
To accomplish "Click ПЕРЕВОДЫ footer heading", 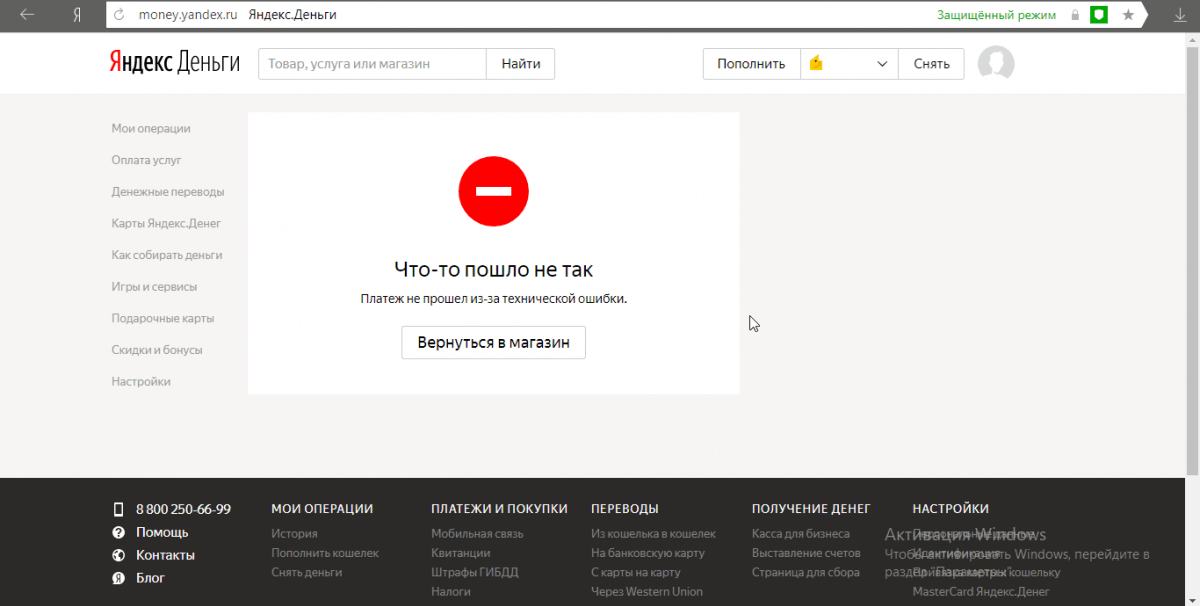I will point(625,509).
